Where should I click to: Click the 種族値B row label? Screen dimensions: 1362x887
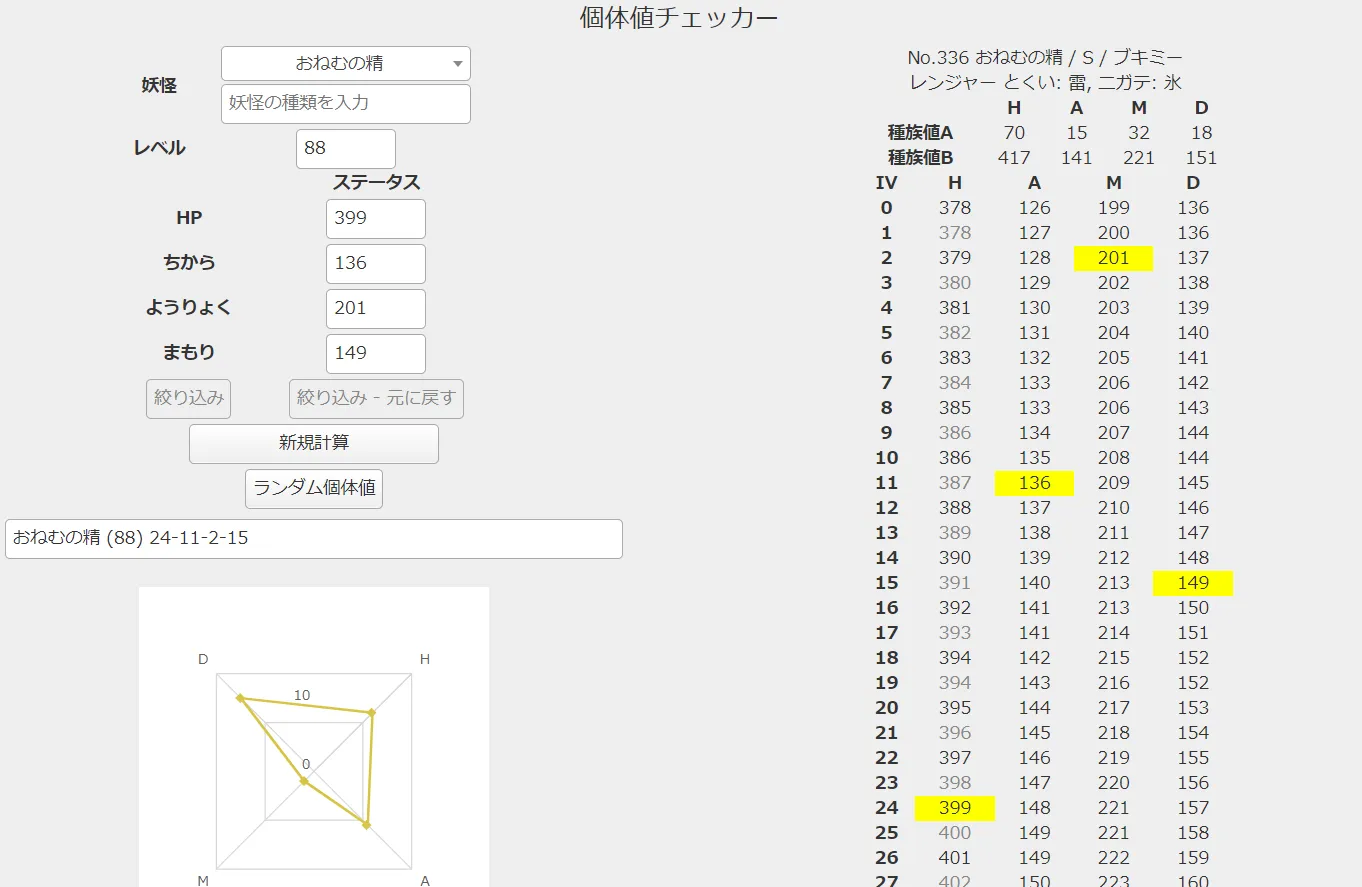tap(920, 158)
